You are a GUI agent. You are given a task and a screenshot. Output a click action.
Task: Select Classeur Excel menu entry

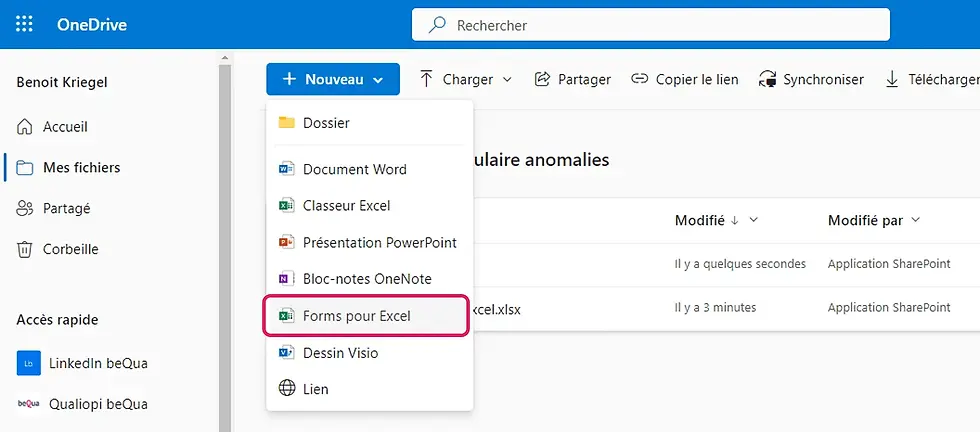click(x=369, y=205)
